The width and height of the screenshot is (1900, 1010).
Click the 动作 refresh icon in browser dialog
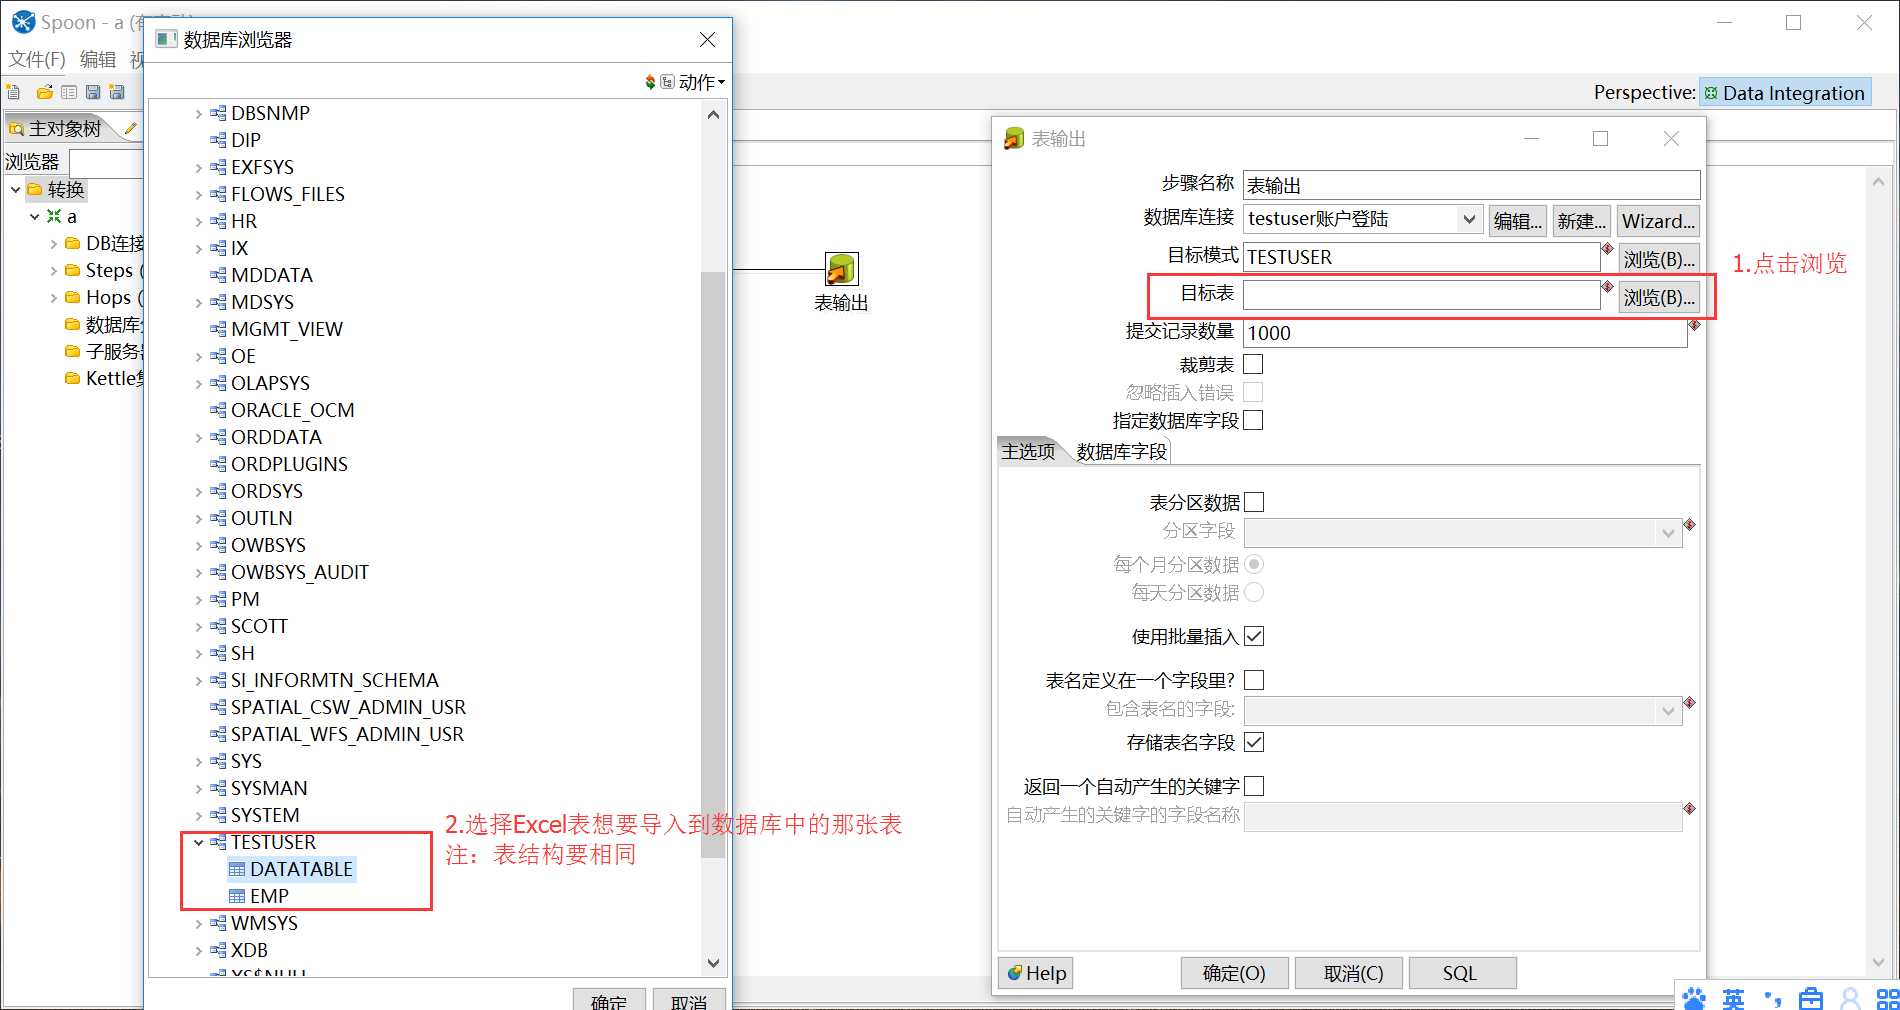651,82
